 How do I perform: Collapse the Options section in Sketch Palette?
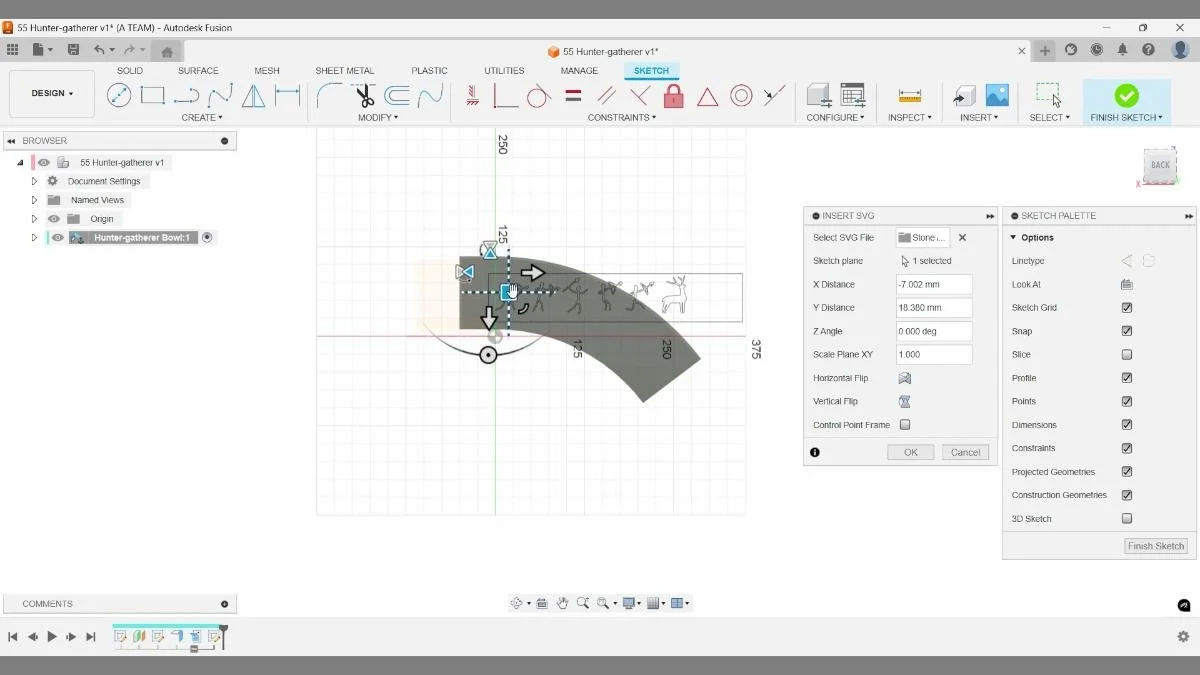coord(1014,237)
